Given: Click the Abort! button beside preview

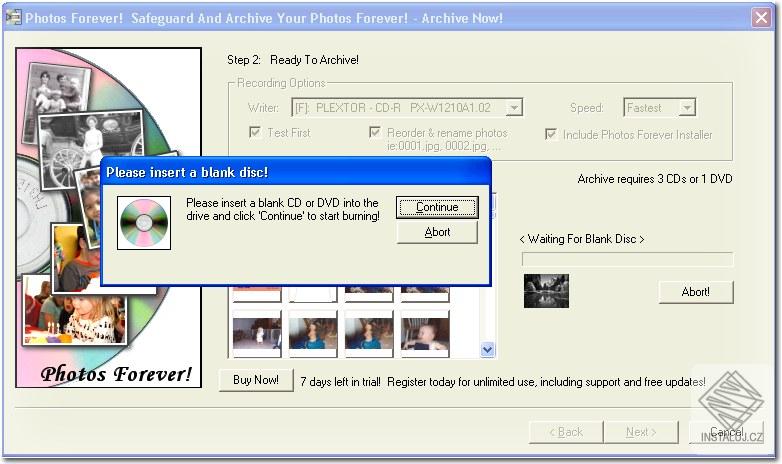Looking at the screenshot, I should 696,292.
